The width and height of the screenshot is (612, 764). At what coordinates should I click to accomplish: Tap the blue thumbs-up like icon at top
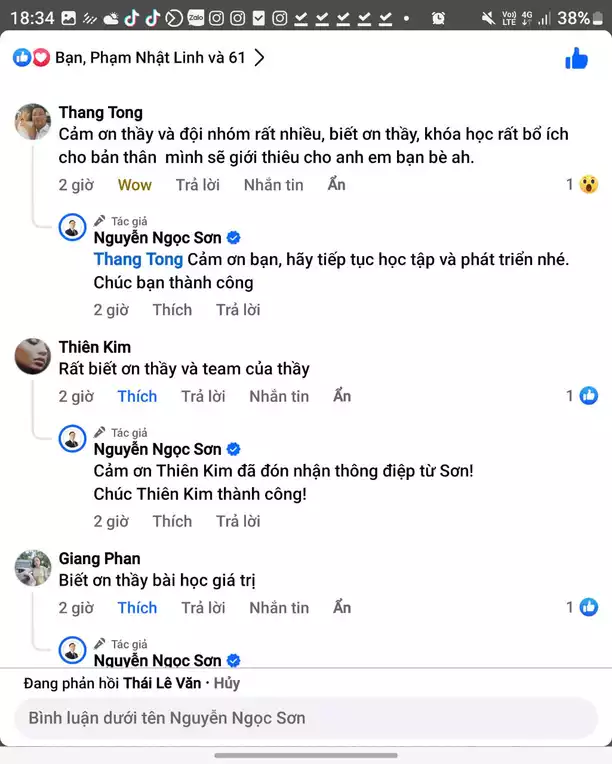576,58
